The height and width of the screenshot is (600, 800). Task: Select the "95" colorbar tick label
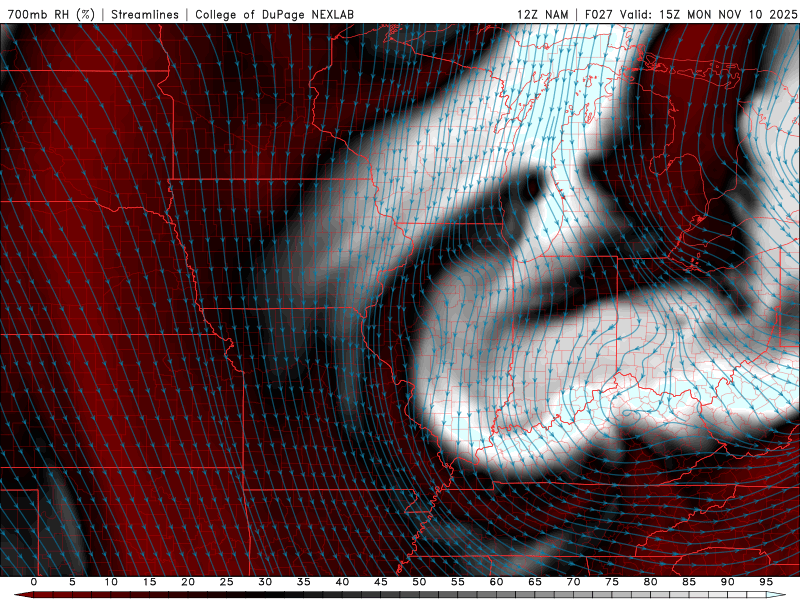pyautogui.click(x=766, y=582)
